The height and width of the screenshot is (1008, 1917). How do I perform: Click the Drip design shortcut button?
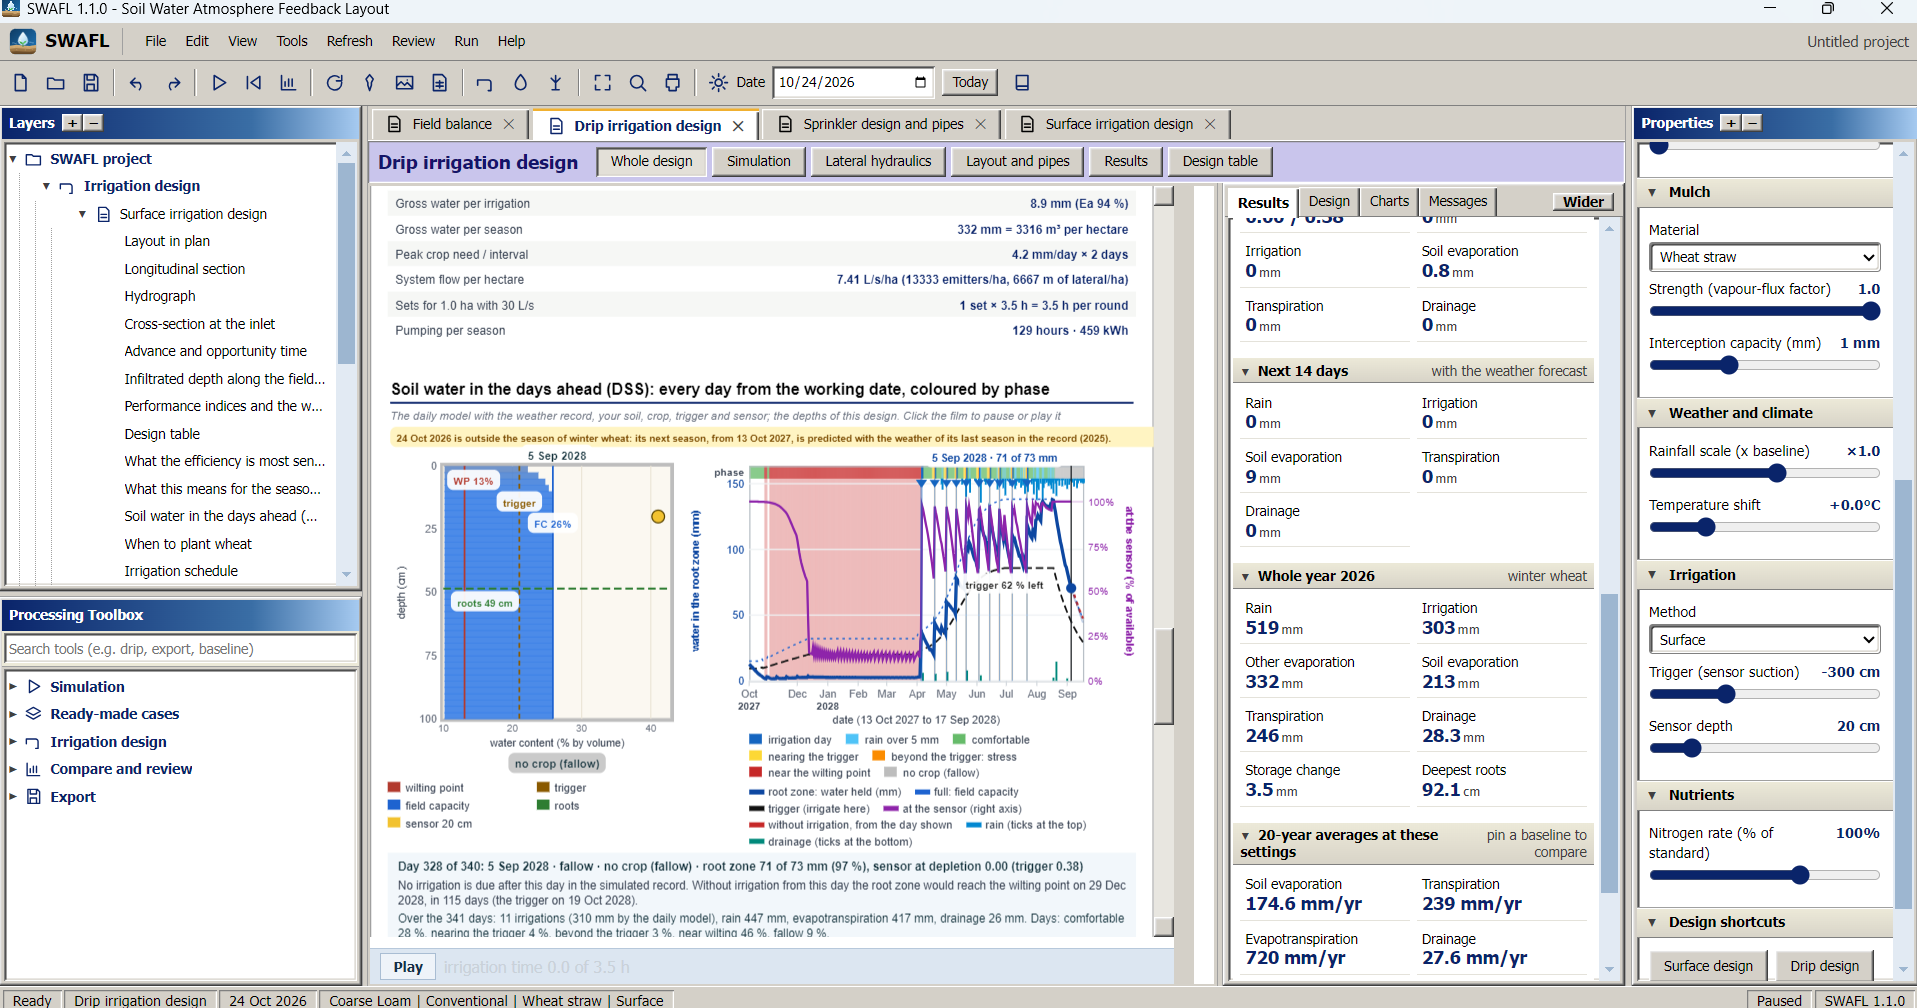(x=1824, y=966)
